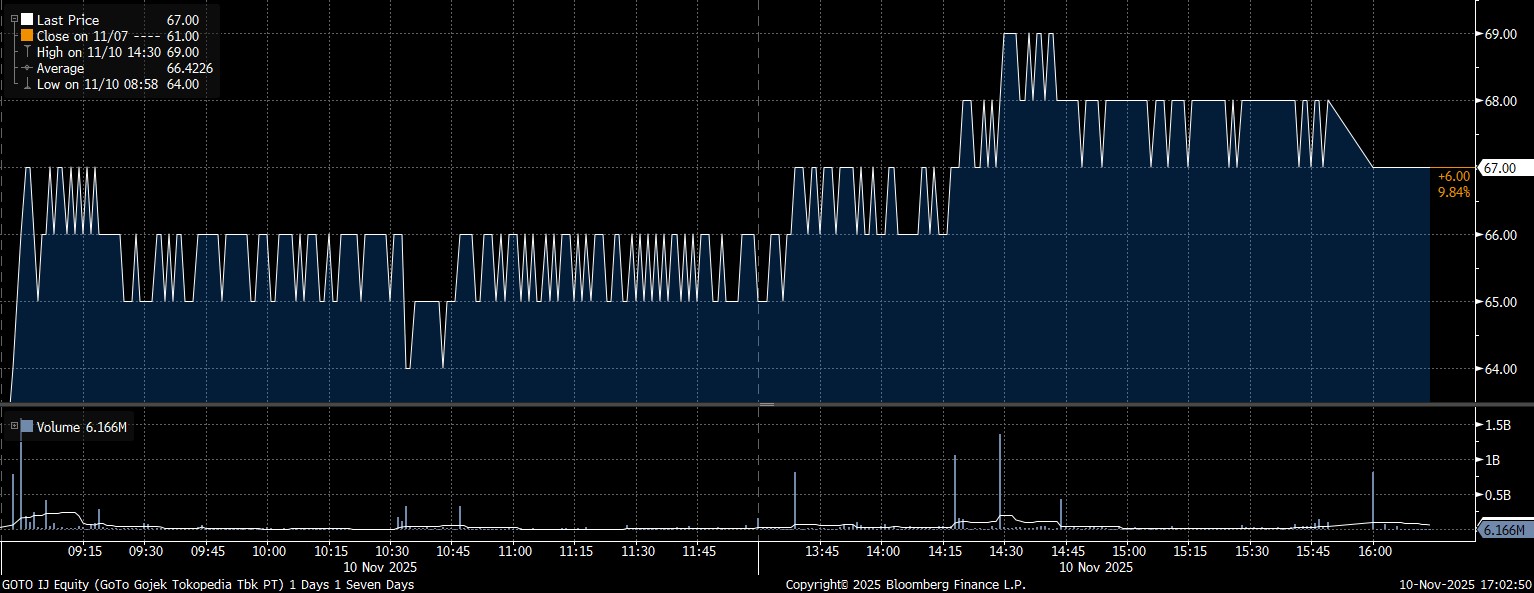Select the Average line icon in legend
This screenshot has height=593, width=1534.
27,68
